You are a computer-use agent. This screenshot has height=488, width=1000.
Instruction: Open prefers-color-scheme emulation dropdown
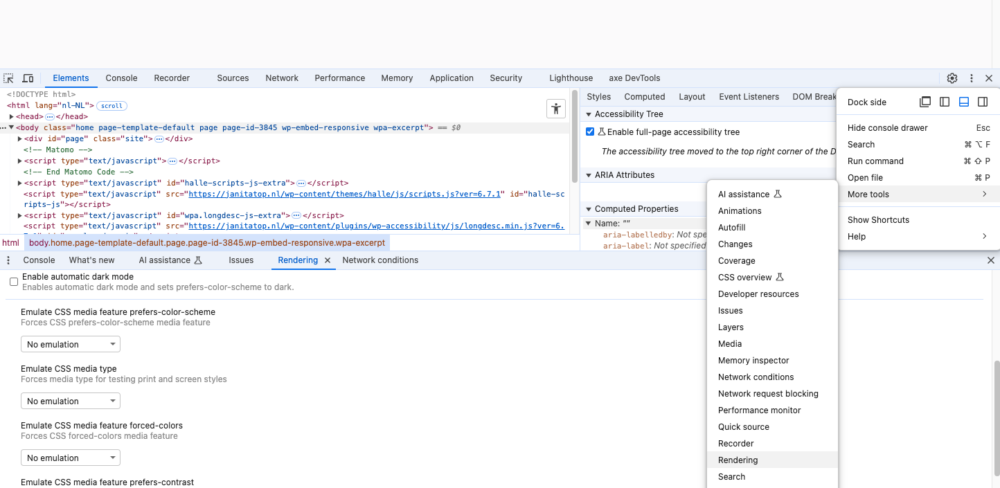click(x=71, y=344)
